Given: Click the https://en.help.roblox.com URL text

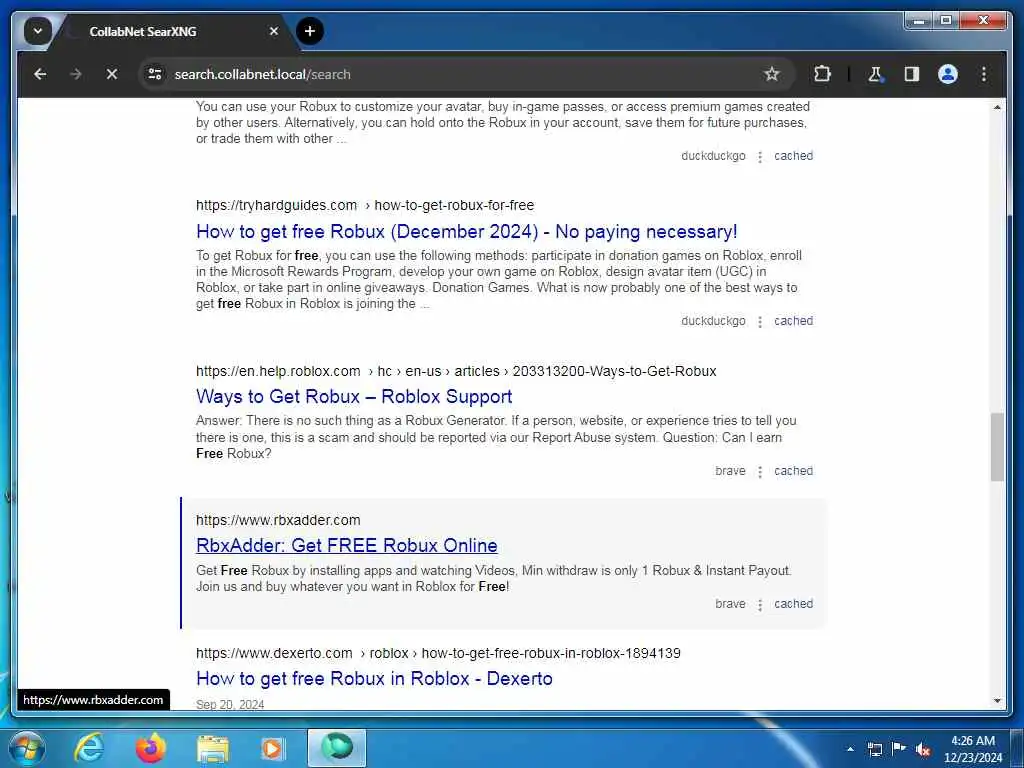Looking at the screenshot, I should point(278,371).
